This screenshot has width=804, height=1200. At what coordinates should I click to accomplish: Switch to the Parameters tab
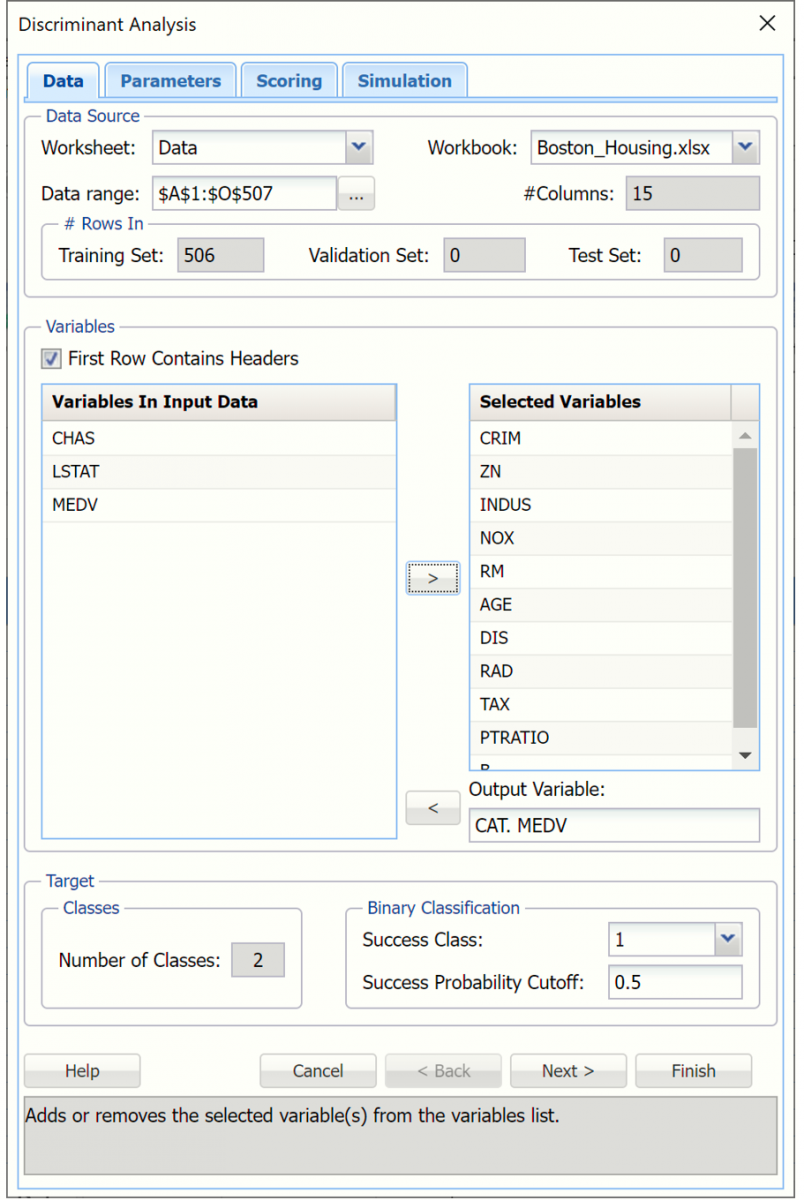(170, 81)
